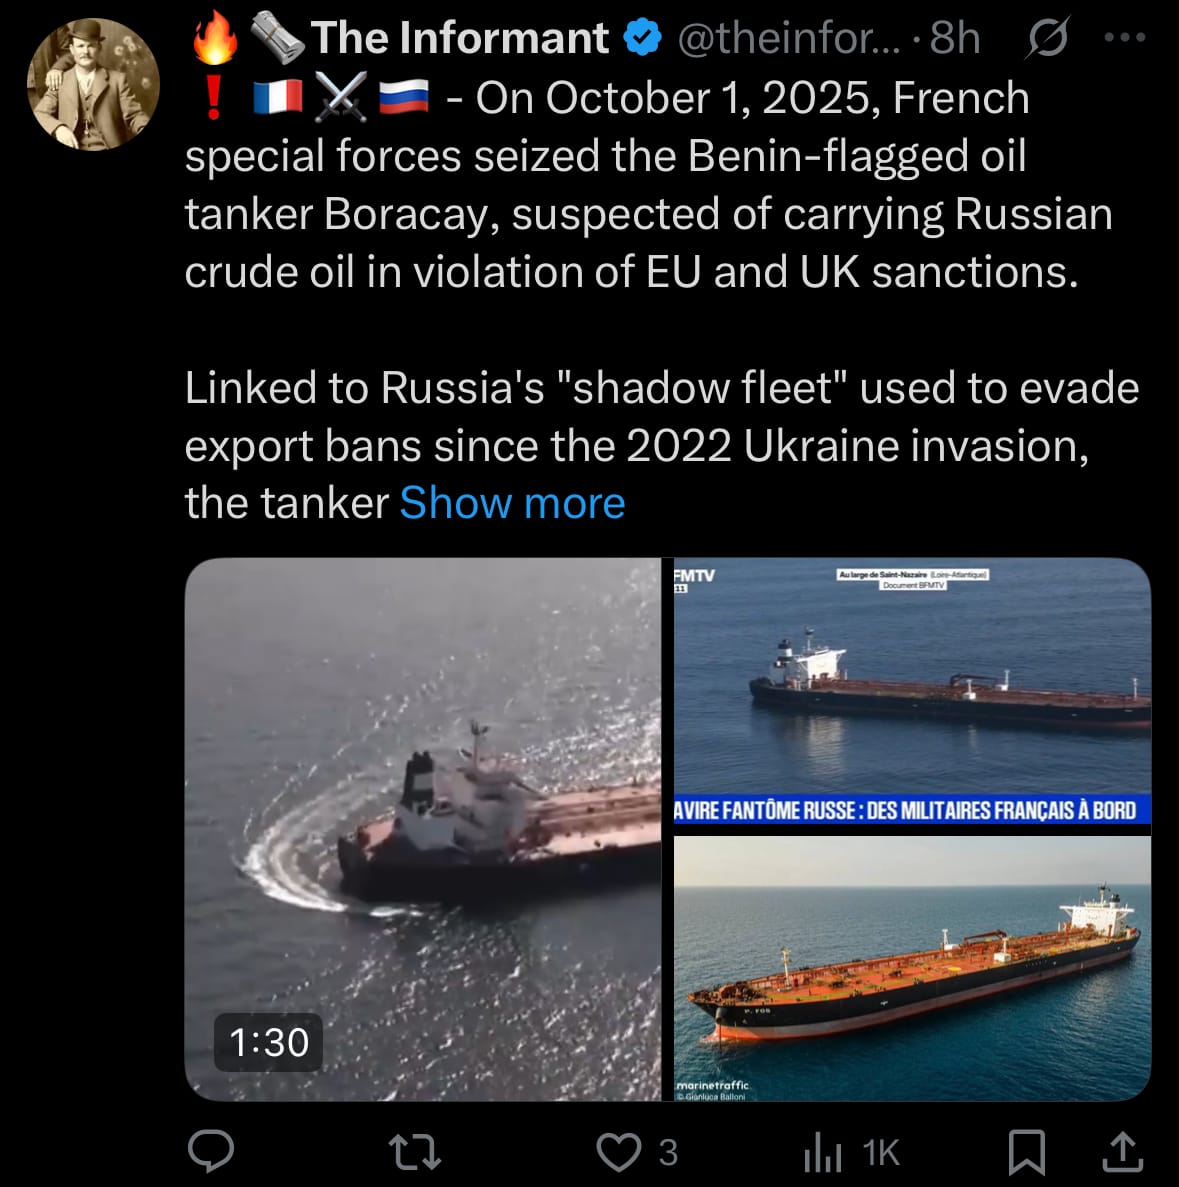Click the blue verified checkmark badge
The width and height of the screenshot is (1179, 1187).
(642, 38)
